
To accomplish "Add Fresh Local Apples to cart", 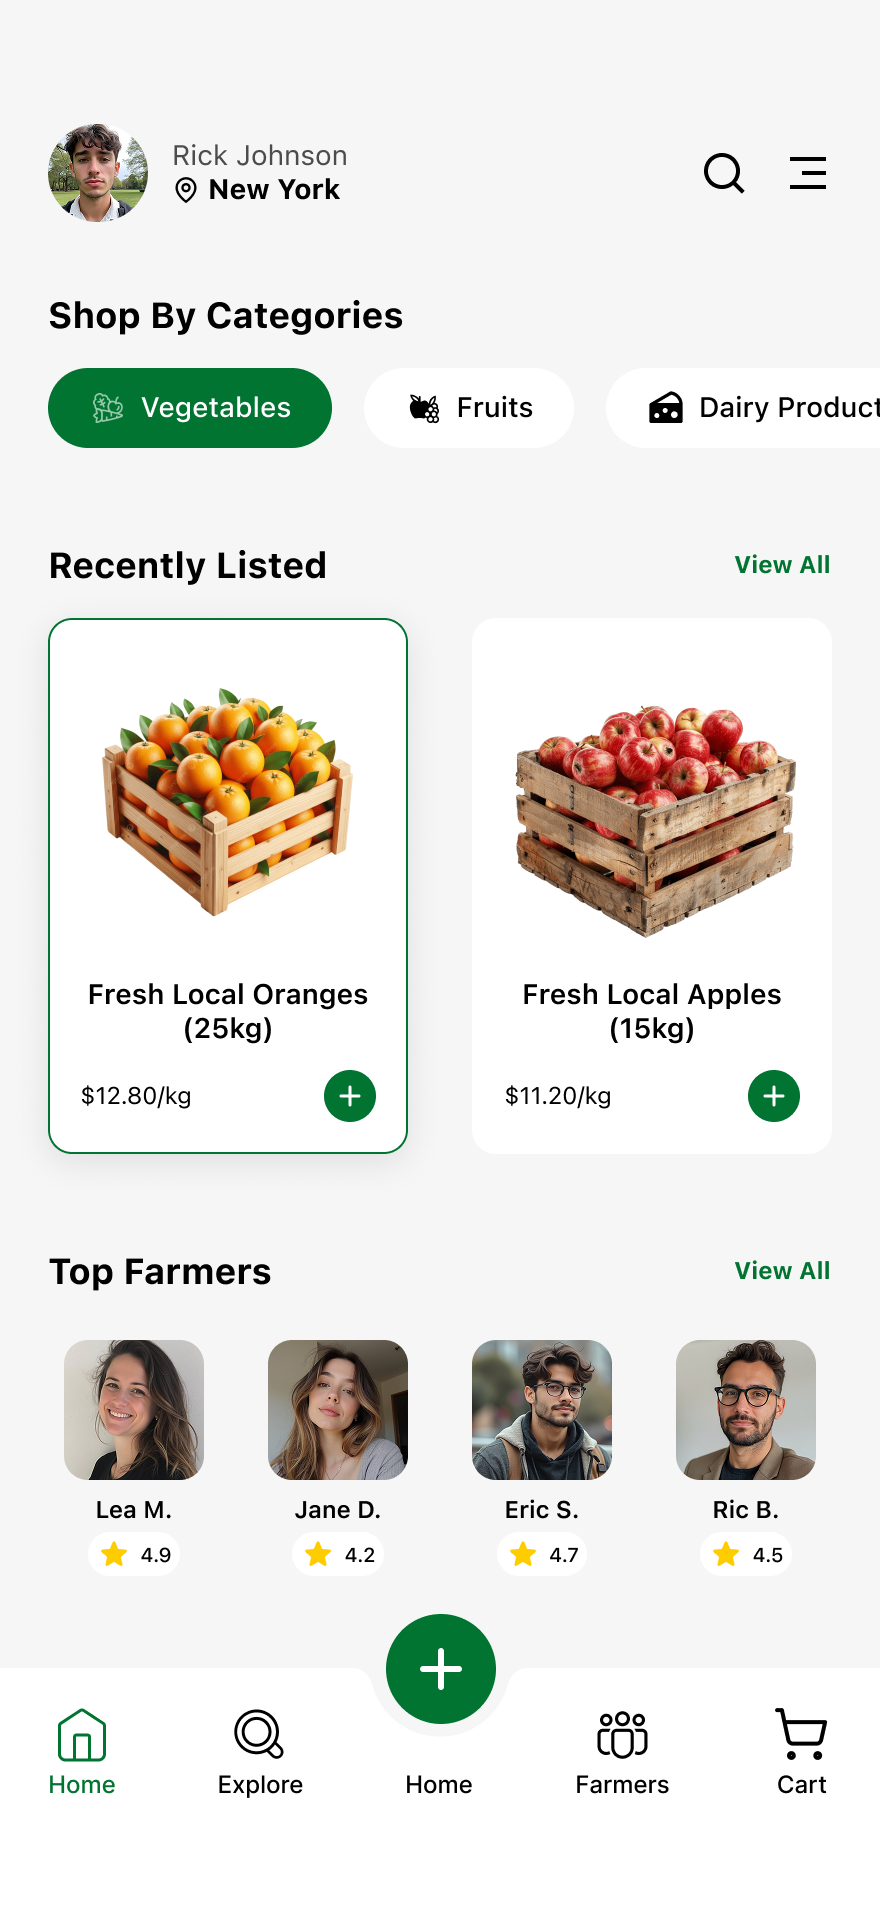I will (x=774, y=1096).
